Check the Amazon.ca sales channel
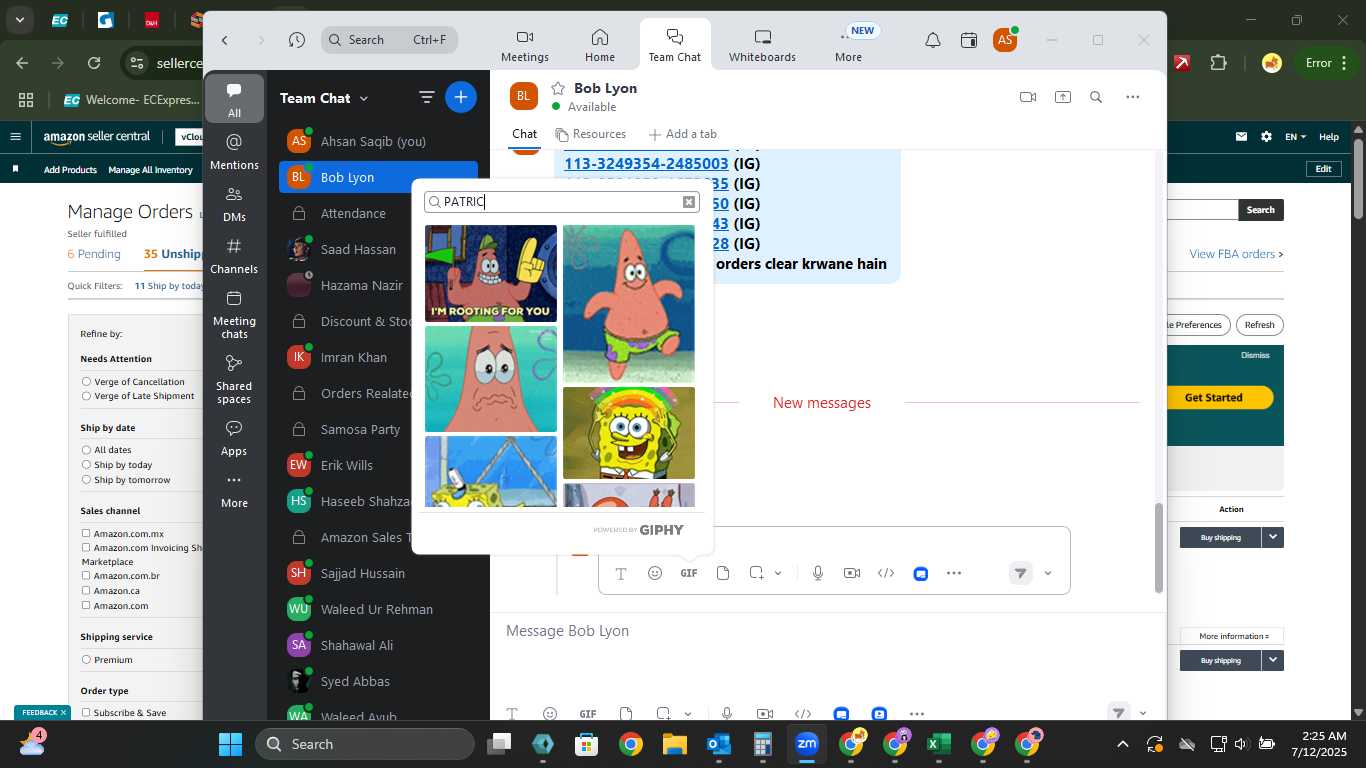Viewport: 1366px width, 768px height. (x=86, y=591)
